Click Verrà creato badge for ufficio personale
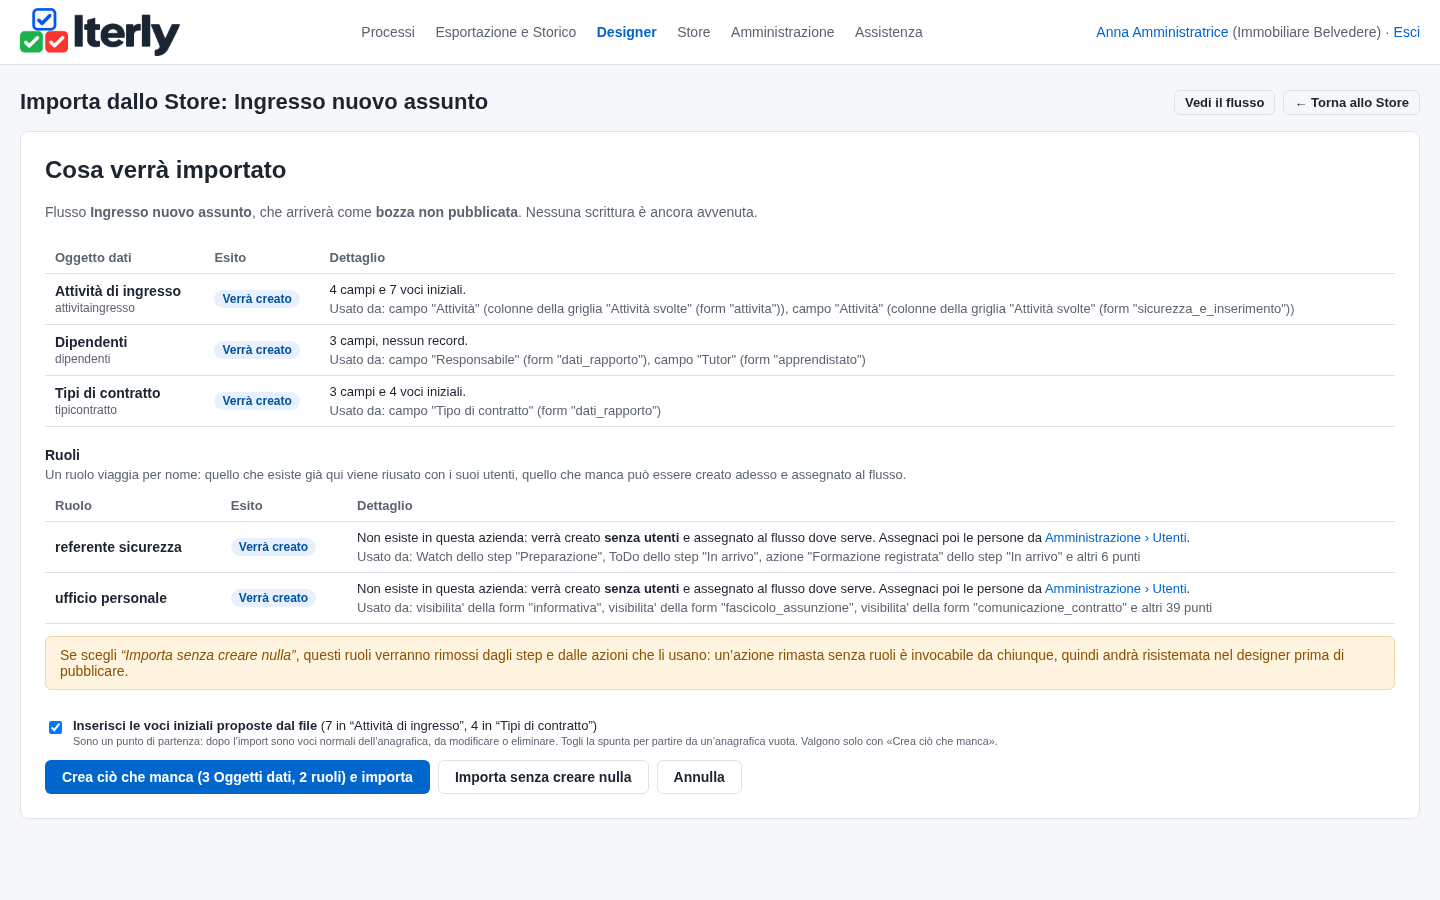1440x900 pixels. coord(273,598)
